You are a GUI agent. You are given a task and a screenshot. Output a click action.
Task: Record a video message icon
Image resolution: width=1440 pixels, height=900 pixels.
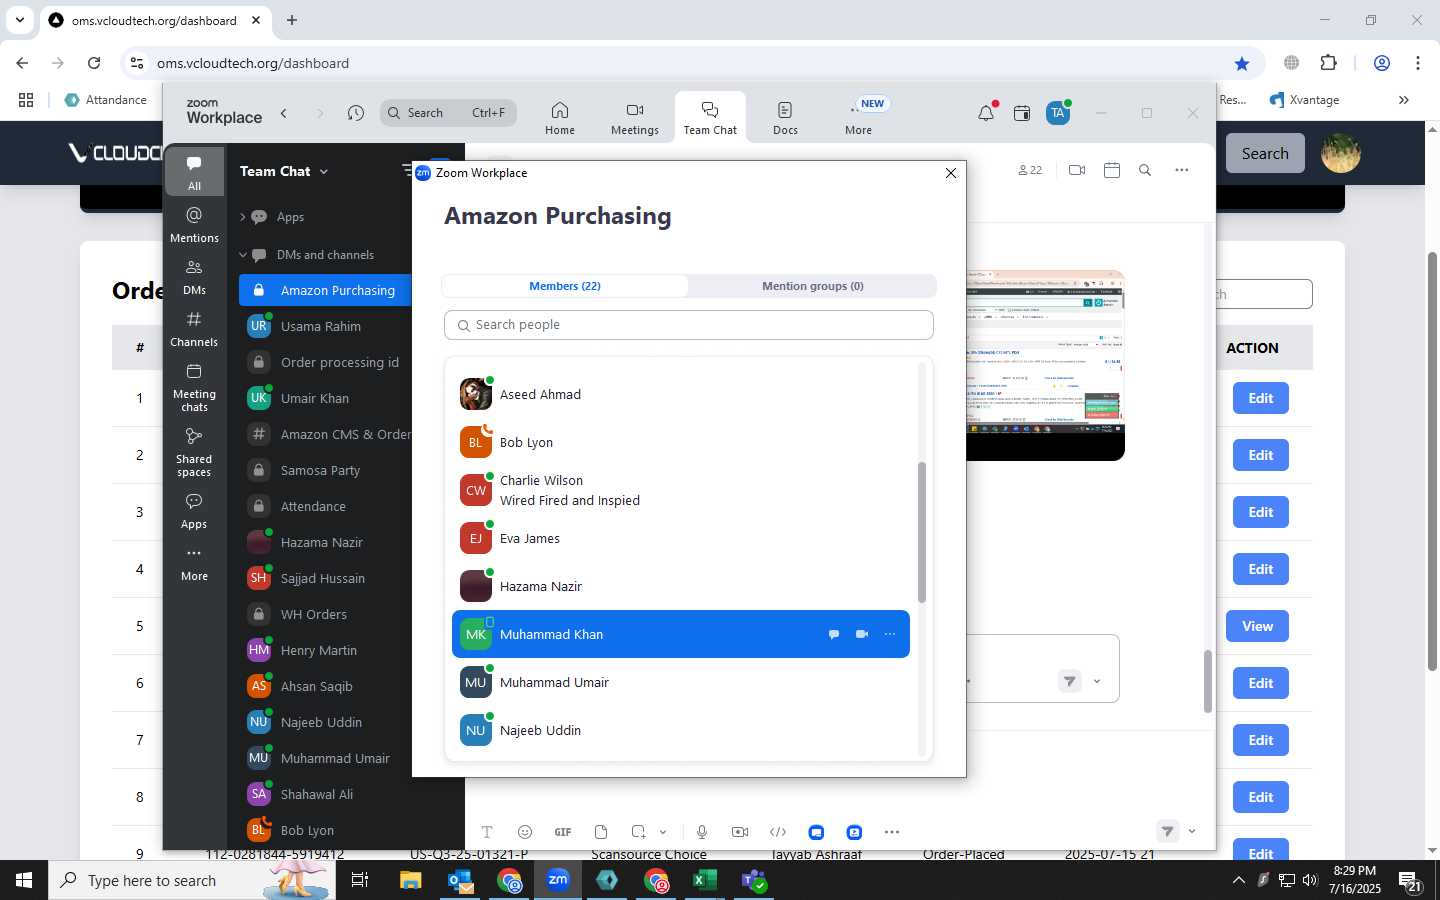[x=740, y=832]
